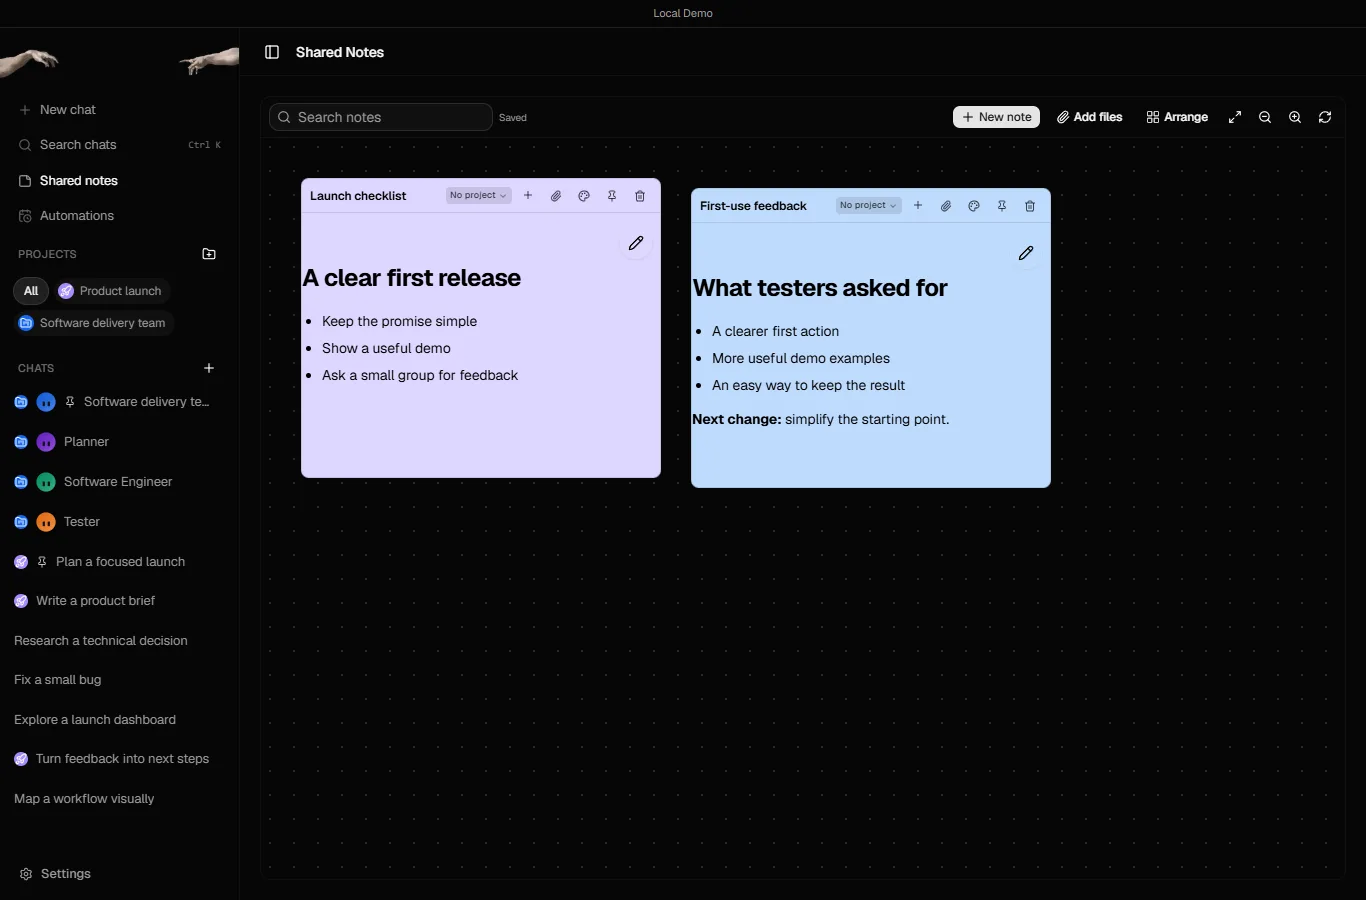
Task: Click the New note button
Action: coord(996,117)
